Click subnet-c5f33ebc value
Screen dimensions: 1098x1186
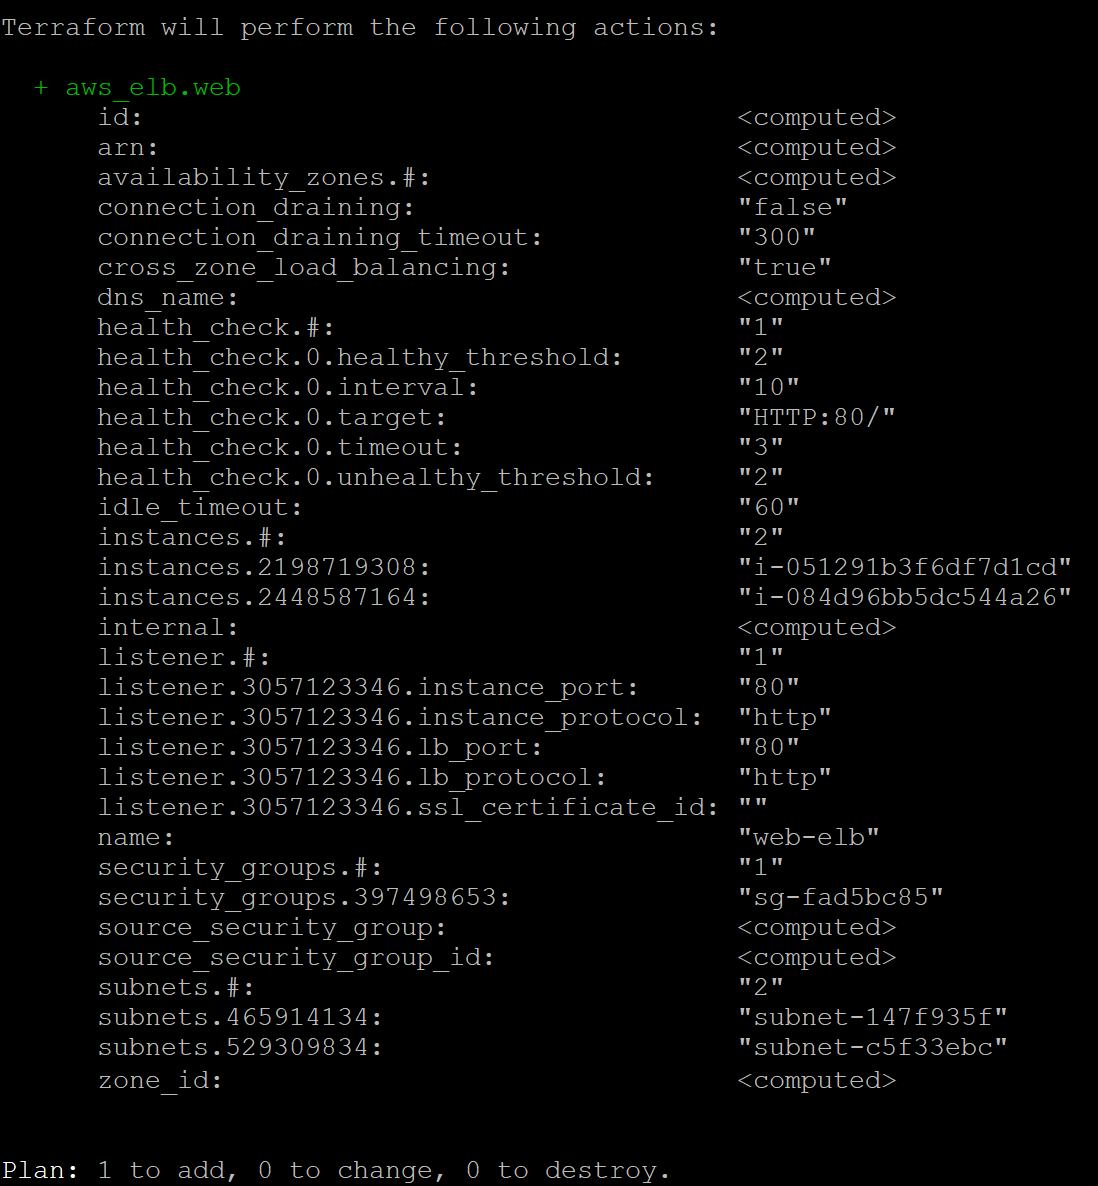click(x=872, y=1047)
